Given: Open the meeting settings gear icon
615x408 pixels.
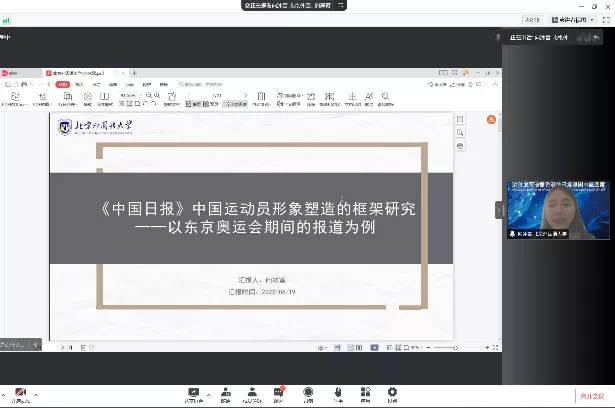Looking at the screenshot, I should (391, 393).
